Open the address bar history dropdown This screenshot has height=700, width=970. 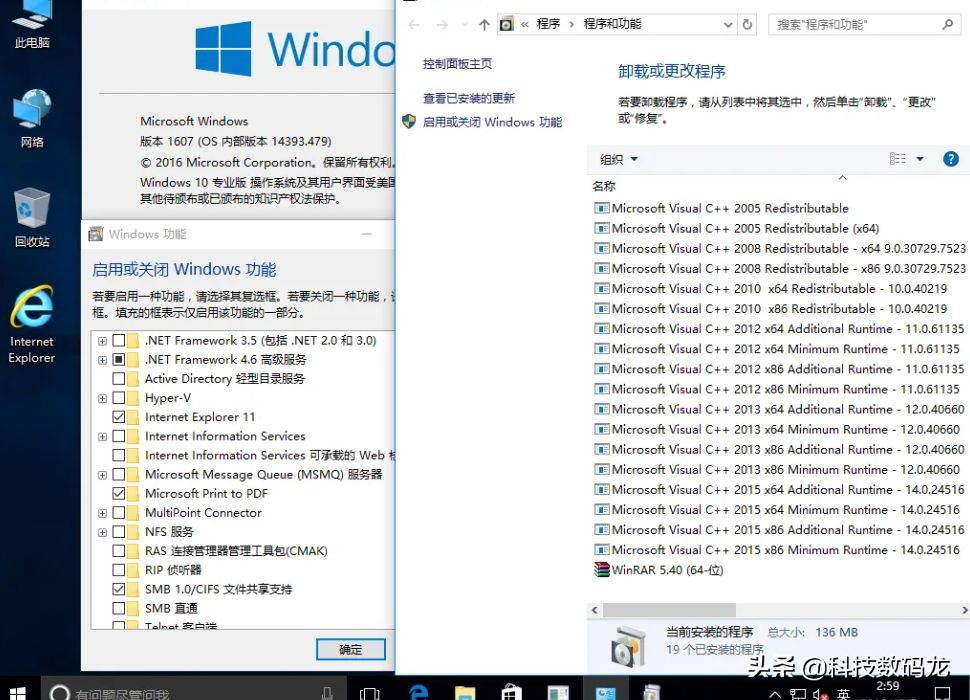[728, 25]
